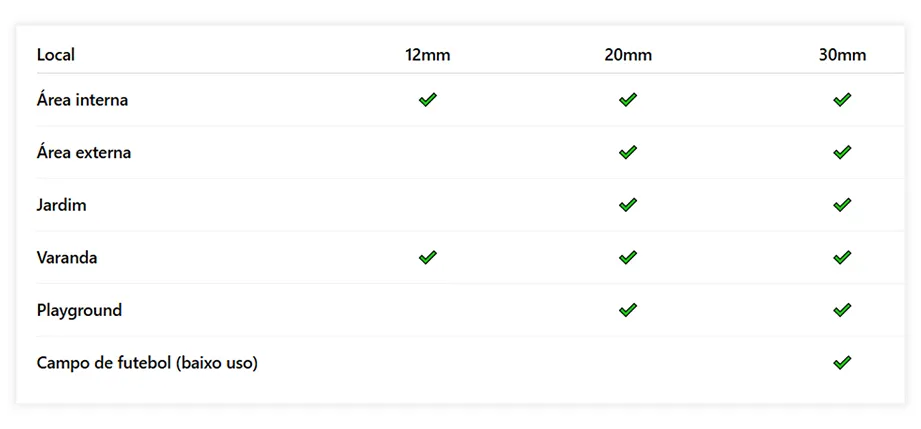The image size is (921, 429).
Task: Click the 12mm checkmark for Varanda
Action: click(428, 258)
